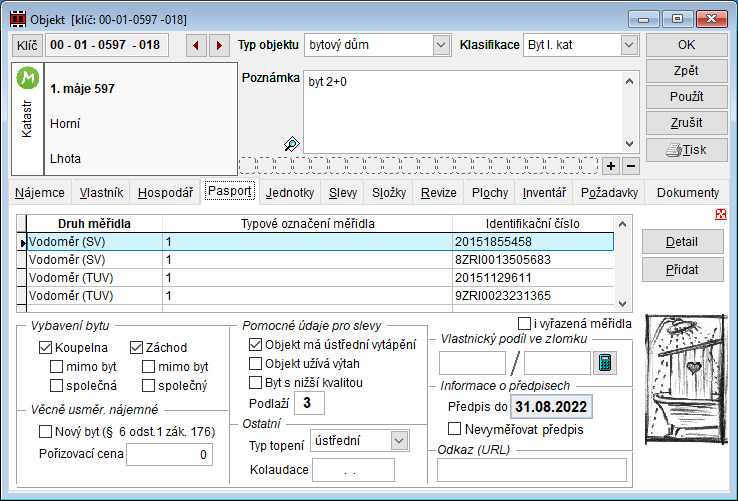Click the plus button under the note
The width and height of the screenshot is (738, 501).
click(611, 165)
